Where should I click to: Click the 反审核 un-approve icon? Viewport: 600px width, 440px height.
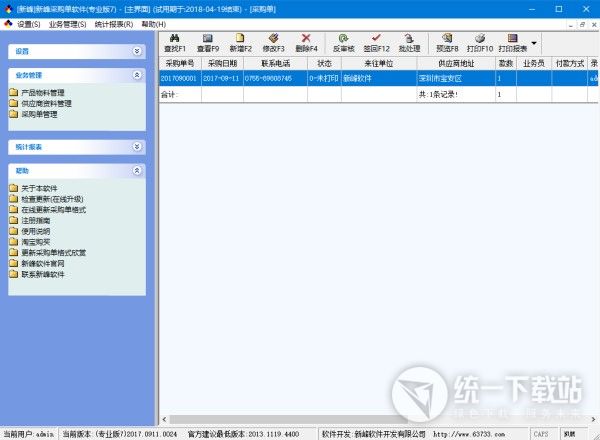(x=344, y=38)
